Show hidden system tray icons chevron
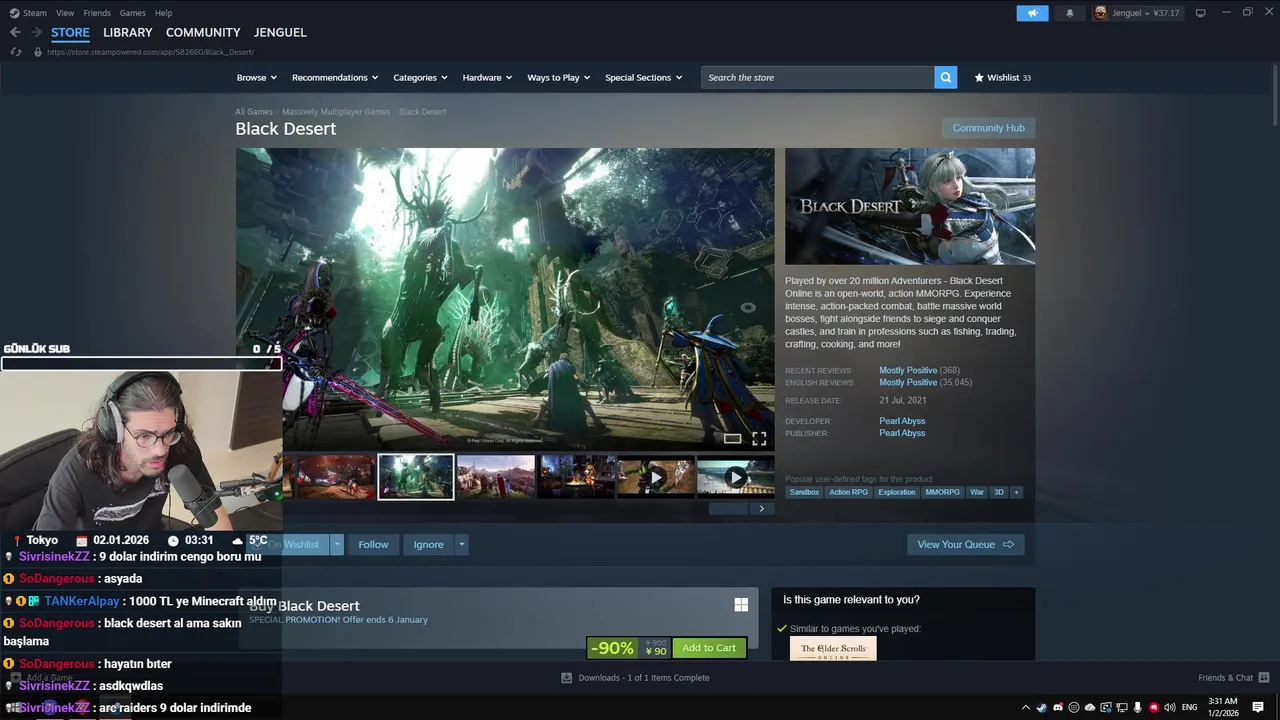This screenshot has width=1280, height=720. (1025, 708)
